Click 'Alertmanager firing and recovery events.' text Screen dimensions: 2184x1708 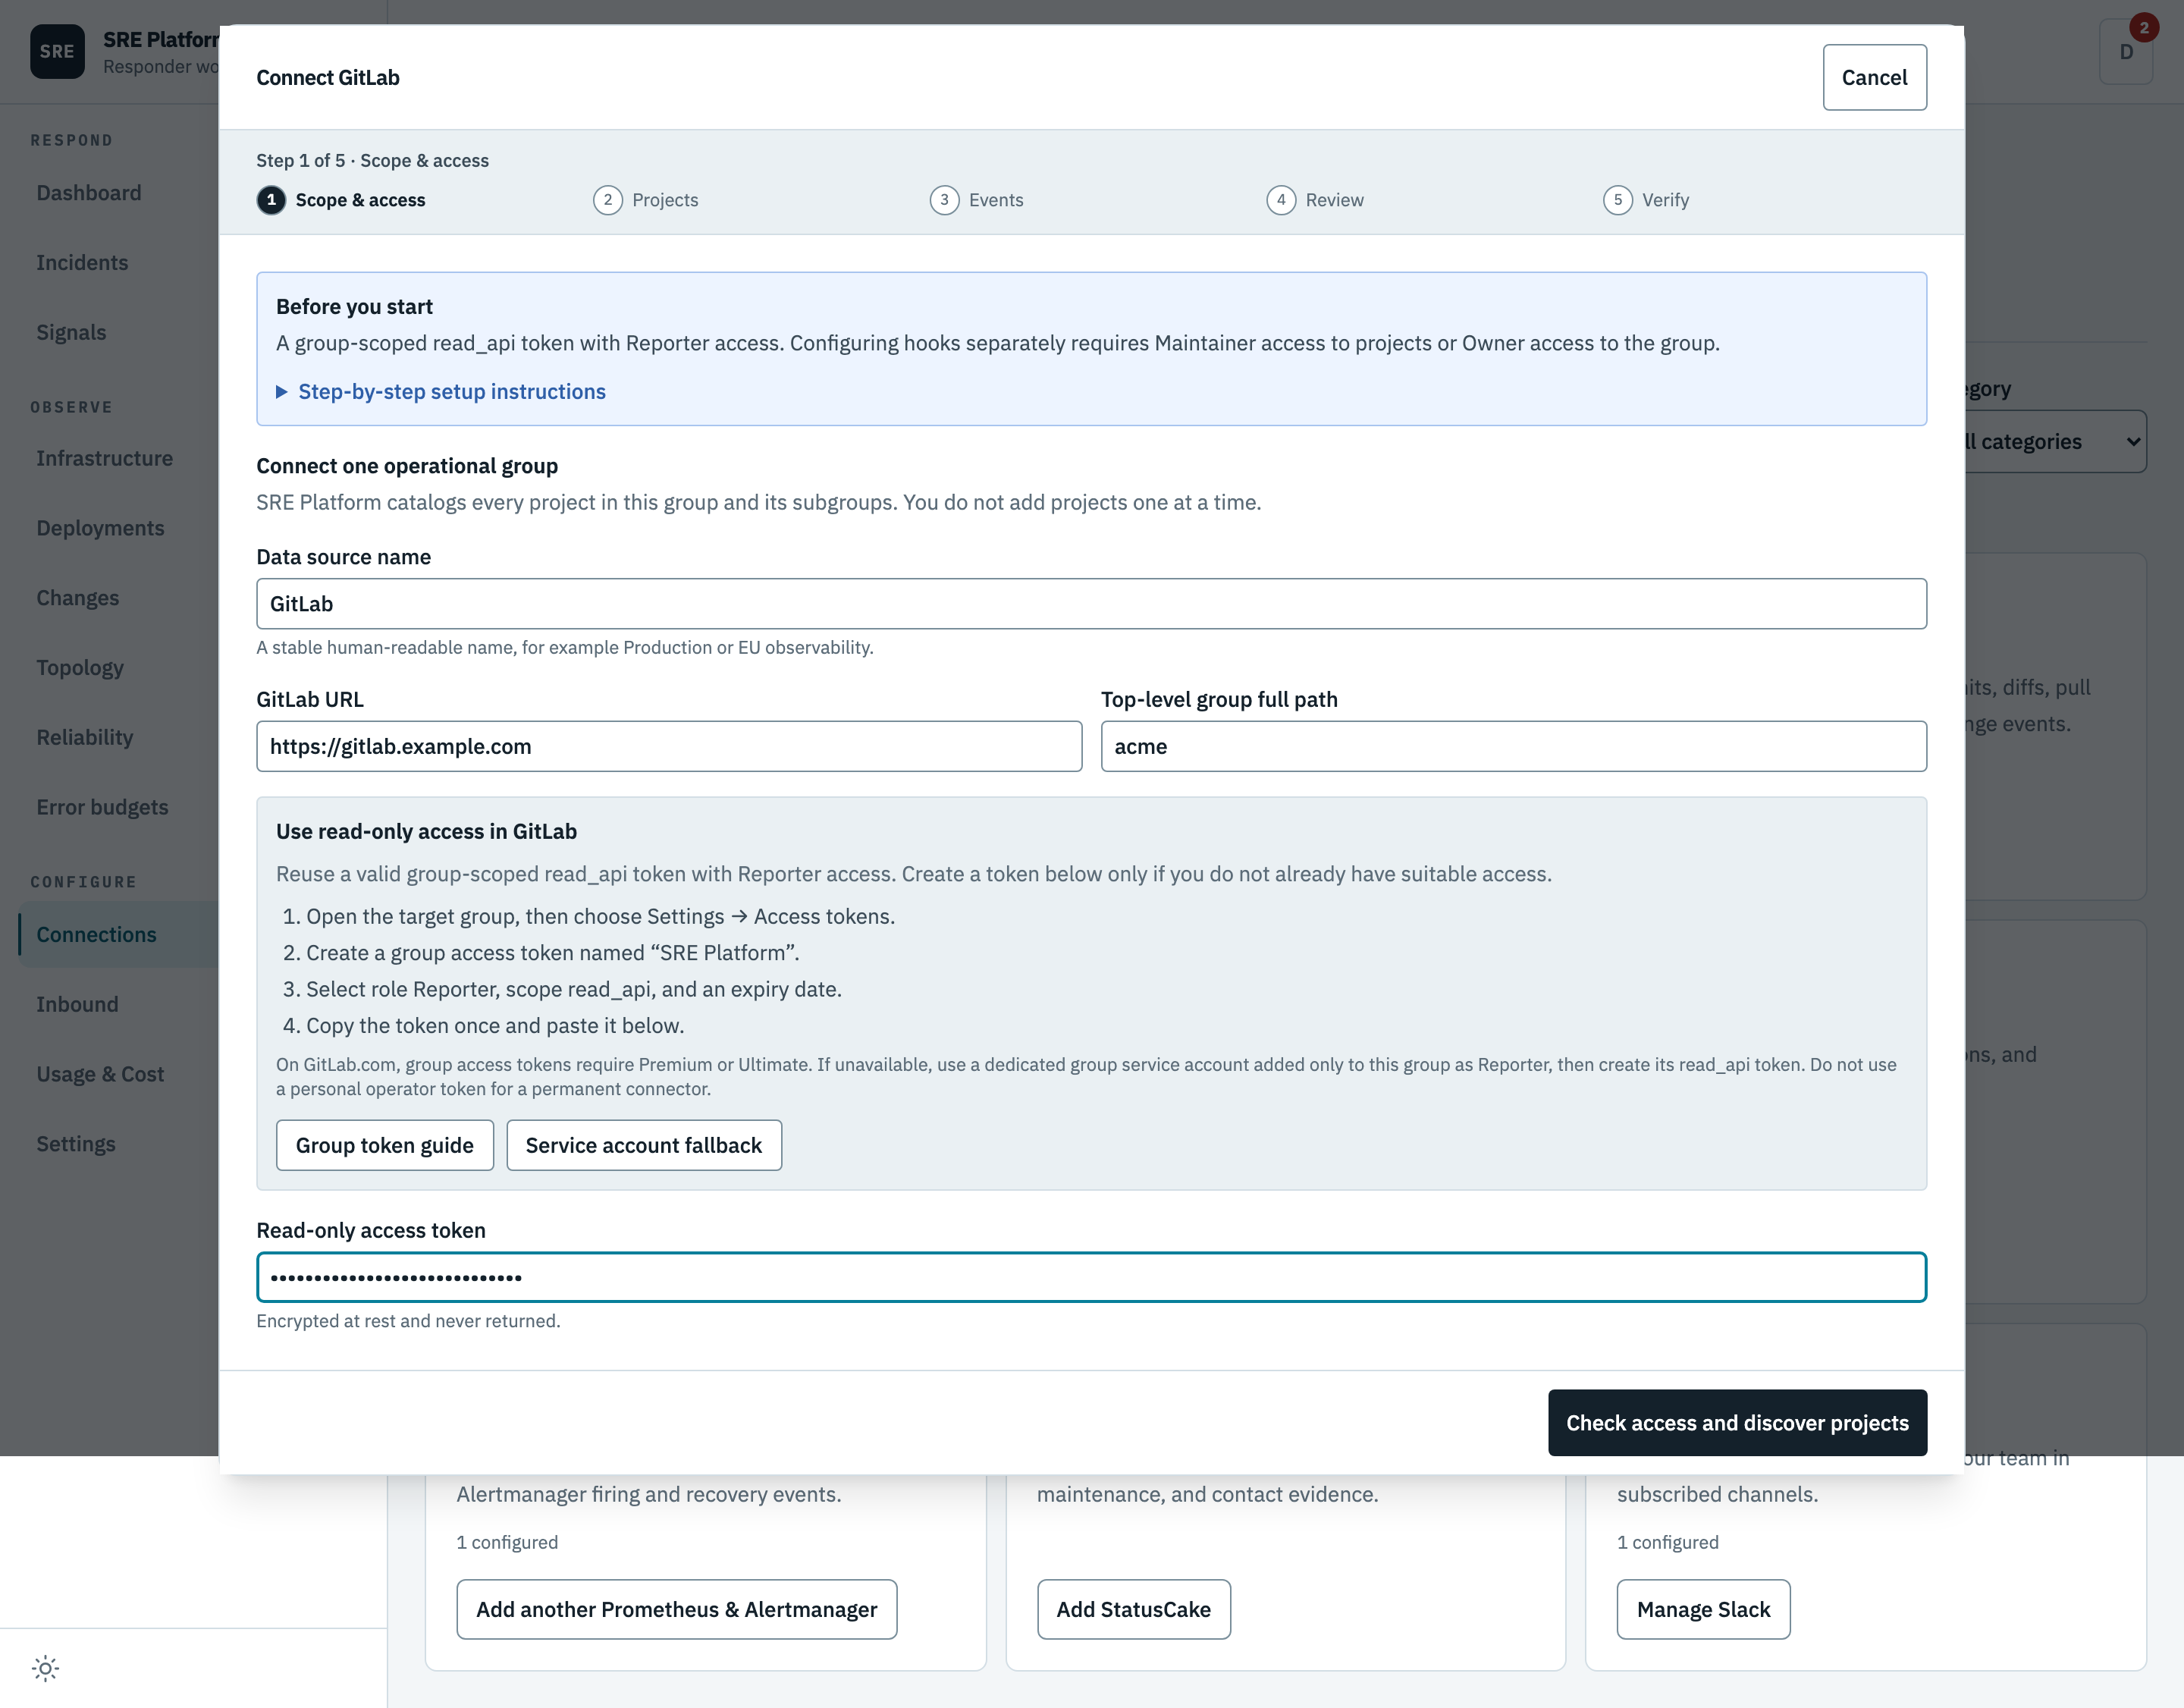649,1495
